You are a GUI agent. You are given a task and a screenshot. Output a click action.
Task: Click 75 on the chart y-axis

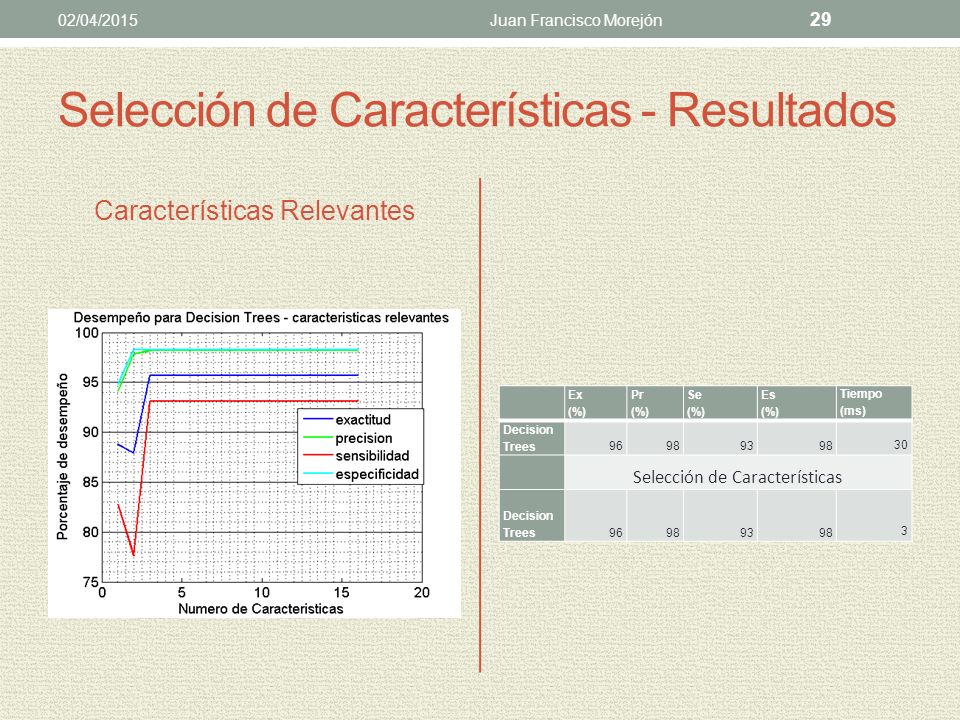[x=91, y=582]
